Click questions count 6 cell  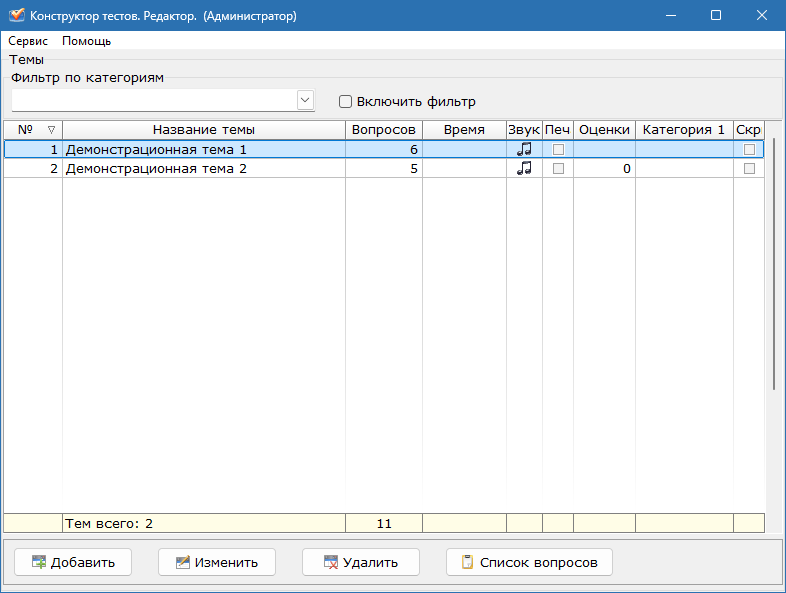pos(384,149)
